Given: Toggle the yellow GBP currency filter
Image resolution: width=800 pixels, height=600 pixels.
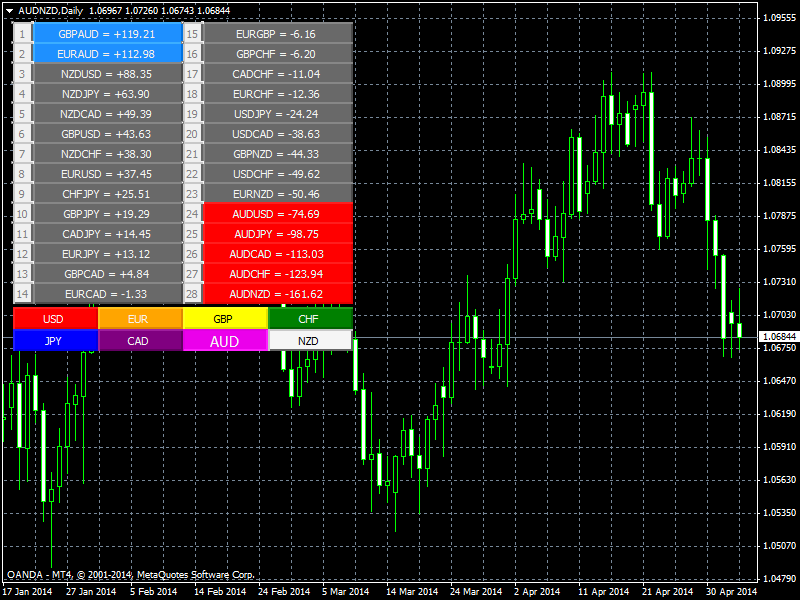Looking at the screenshot, I should [x=224, y=319].
